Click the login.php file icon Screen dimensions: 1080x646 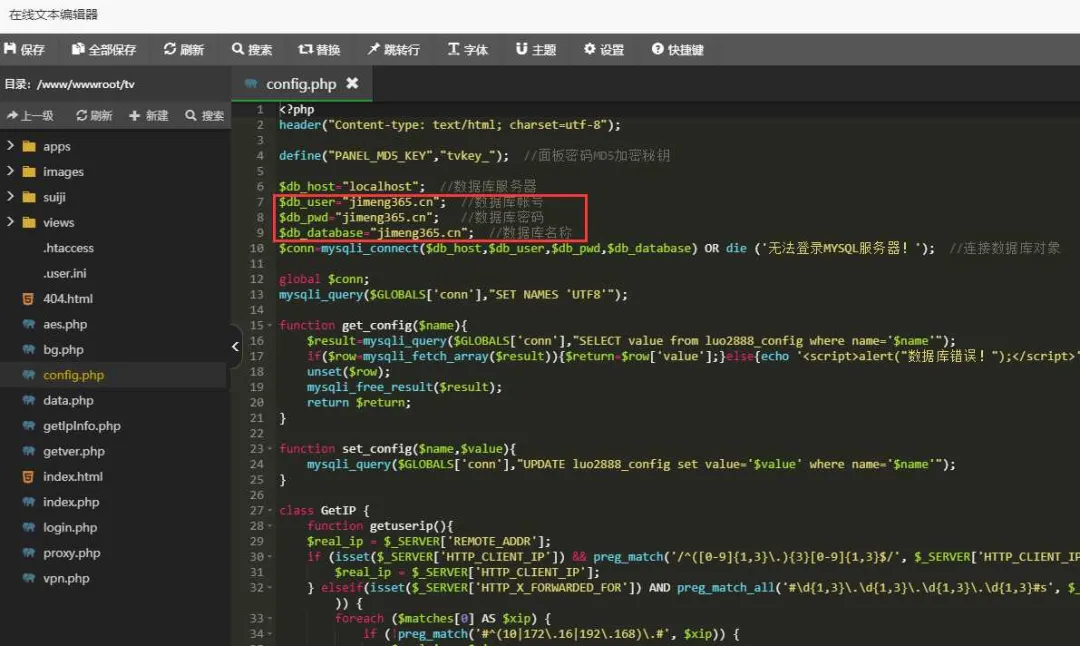28,528
